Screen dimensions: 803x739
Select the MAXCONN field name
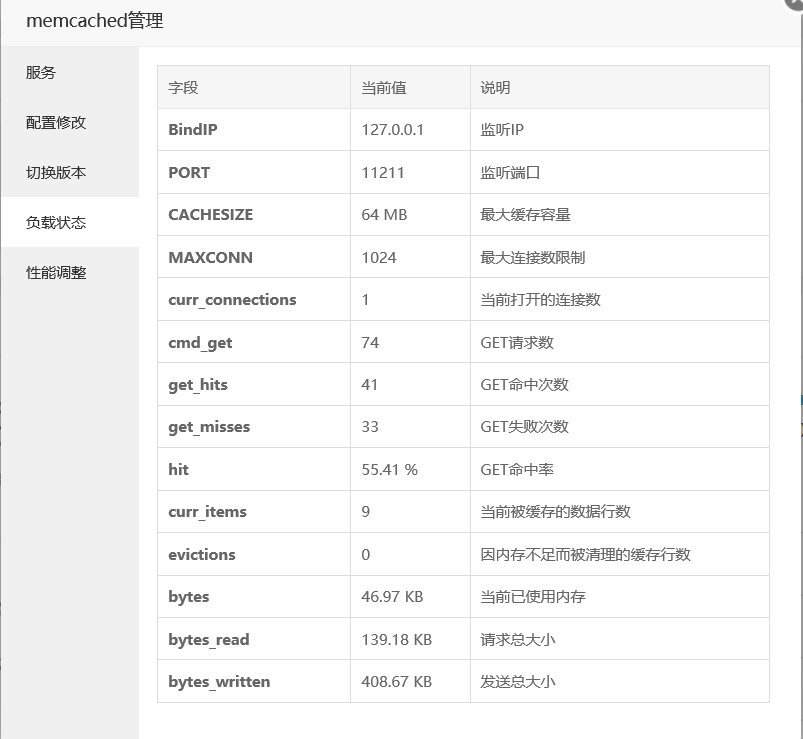tap(210, 258)
